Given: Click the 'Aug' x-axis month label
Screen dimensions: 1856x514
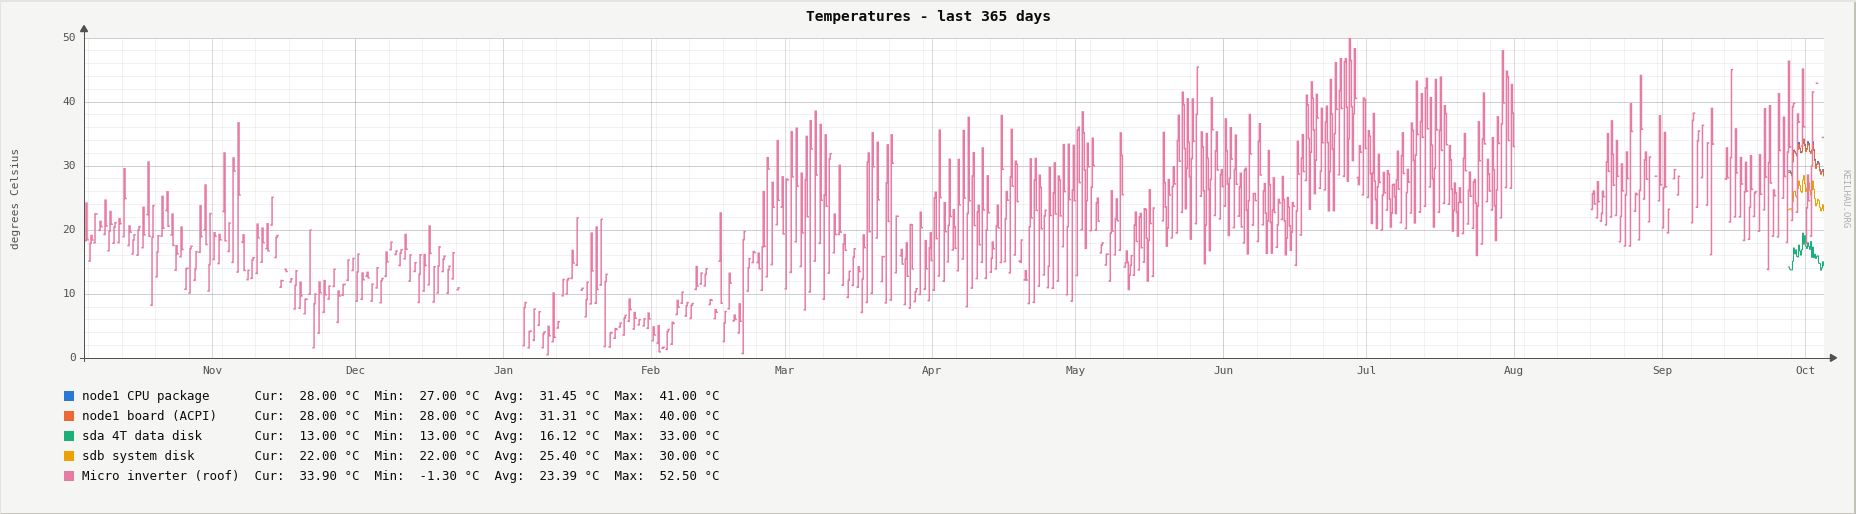Looking at the screenshot, I should pyautogui.click(x=1514, y=371).
